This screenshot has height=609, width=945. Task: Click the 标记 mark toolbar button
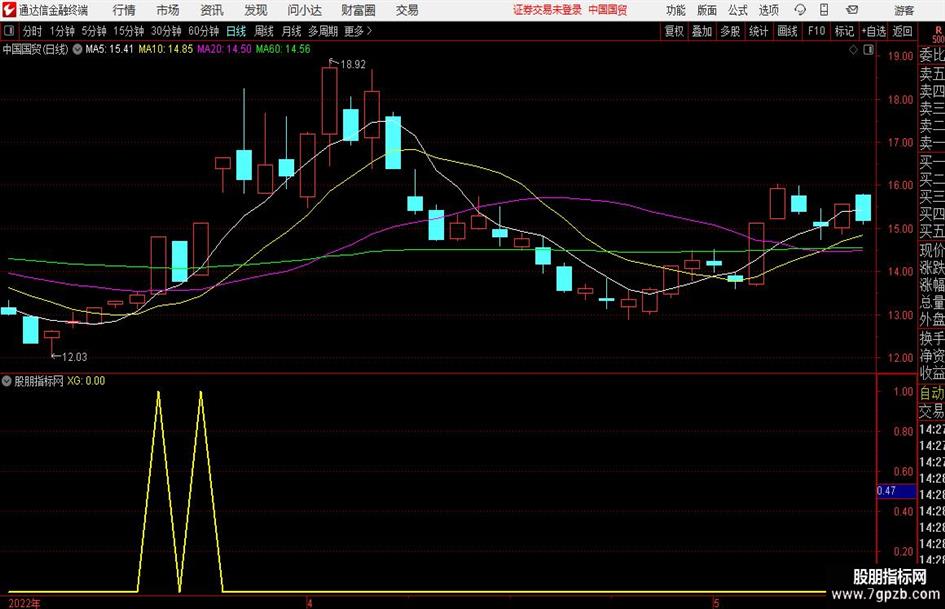pos(844,31)
